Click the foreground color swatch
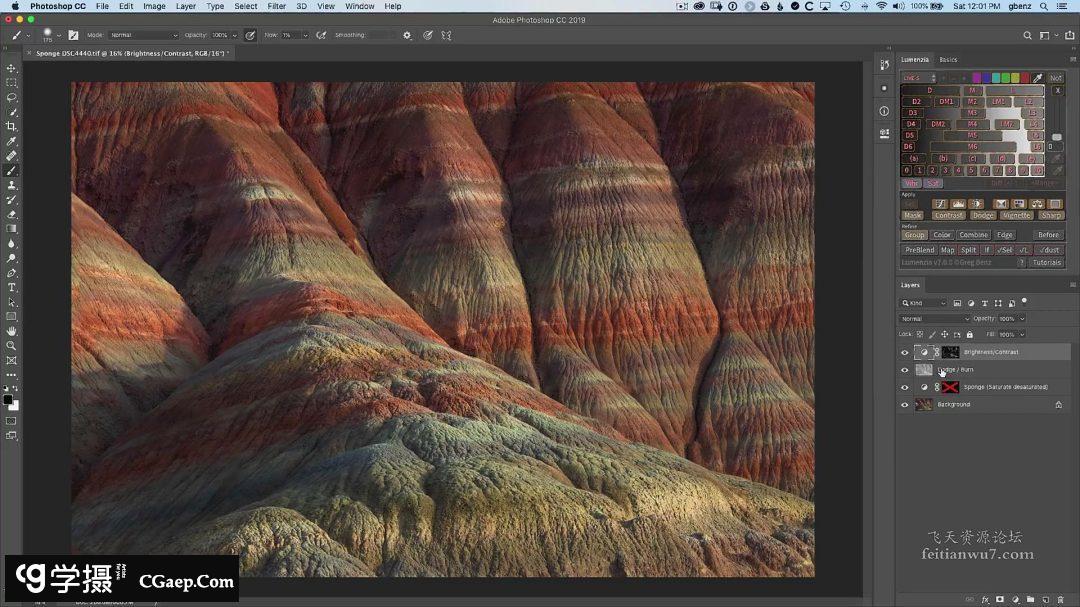The width and height of the screenshot is (1080, 607). click(x=8, y=400)
